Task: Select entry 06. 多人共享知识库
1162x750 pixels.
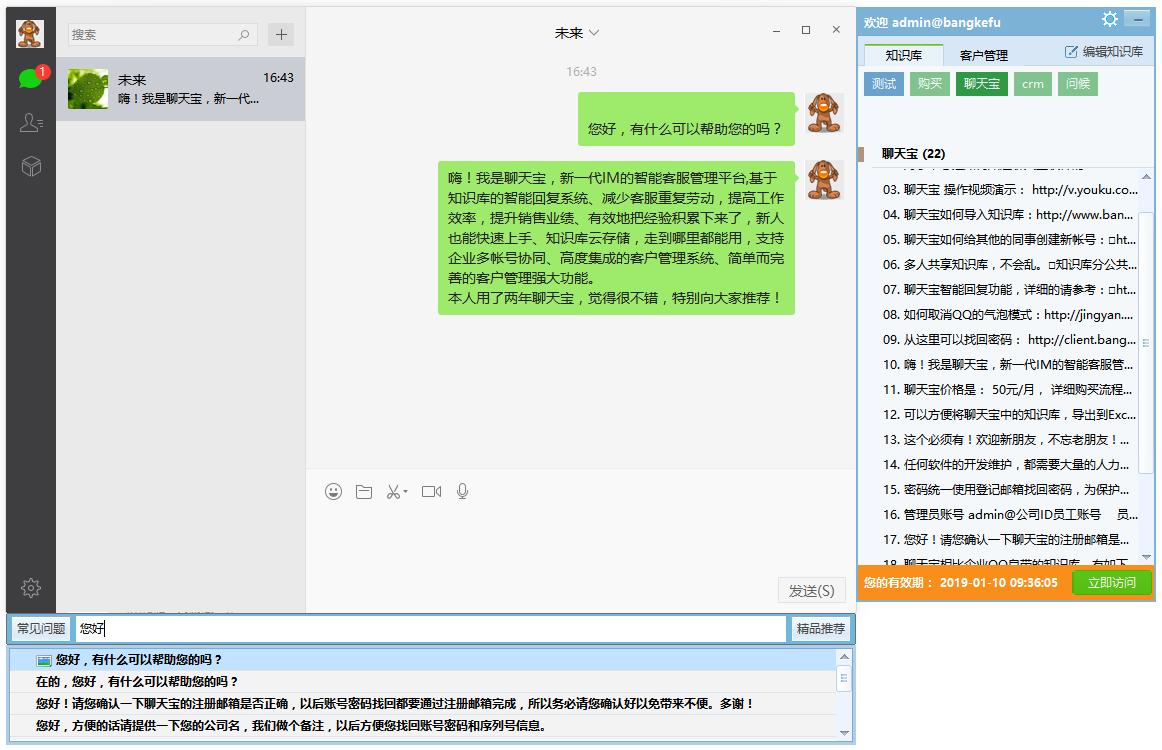Action: [1009, 265]
